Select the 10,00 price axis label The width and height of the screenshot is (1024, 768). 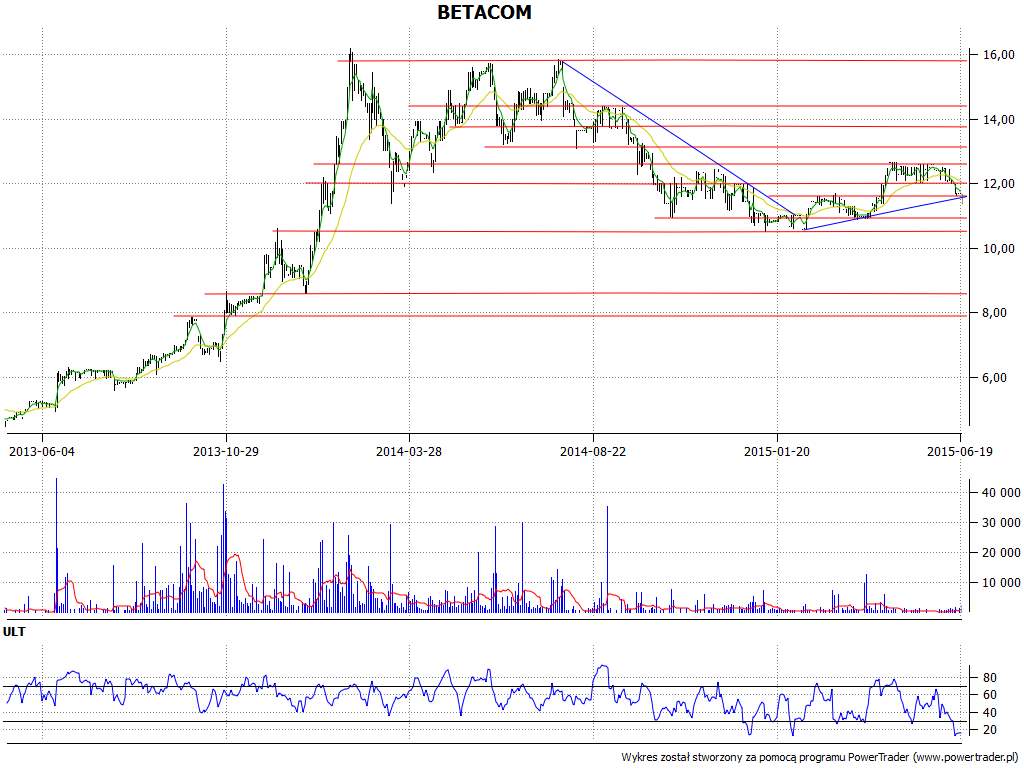999,249
